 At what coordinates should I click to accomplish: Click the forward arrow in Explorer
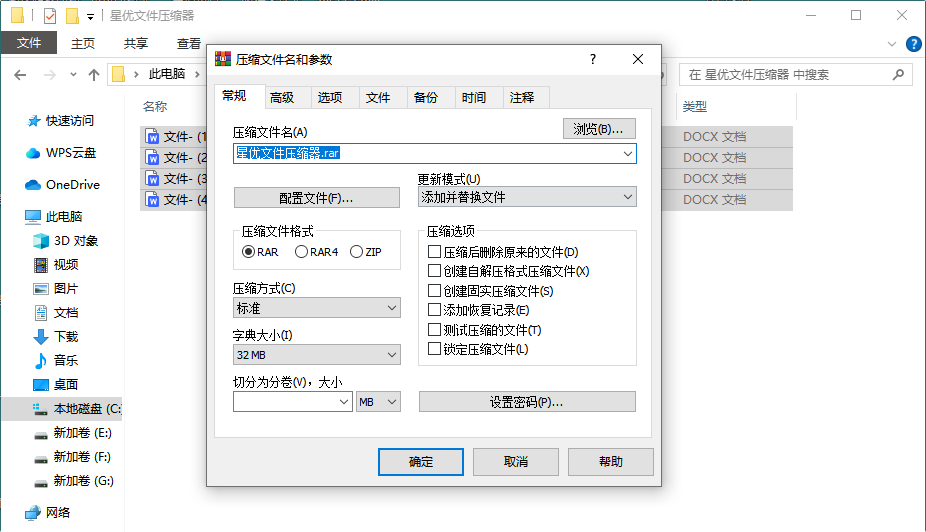[x=50, y=75]
